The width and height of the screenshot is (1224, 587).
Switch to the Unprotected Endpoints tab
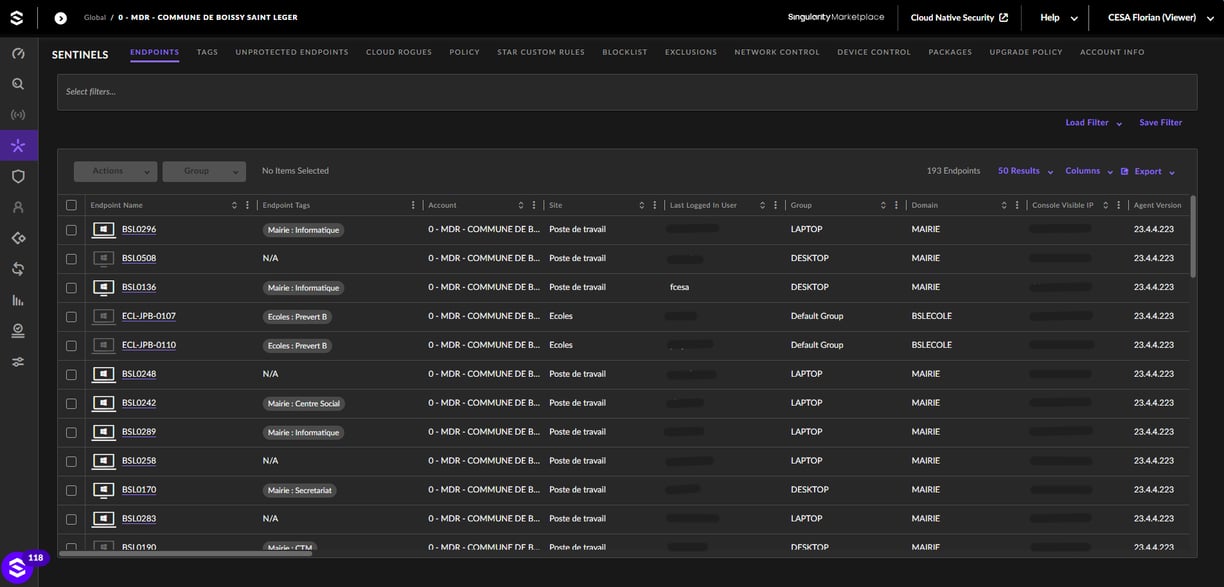[x=292, y=52]
